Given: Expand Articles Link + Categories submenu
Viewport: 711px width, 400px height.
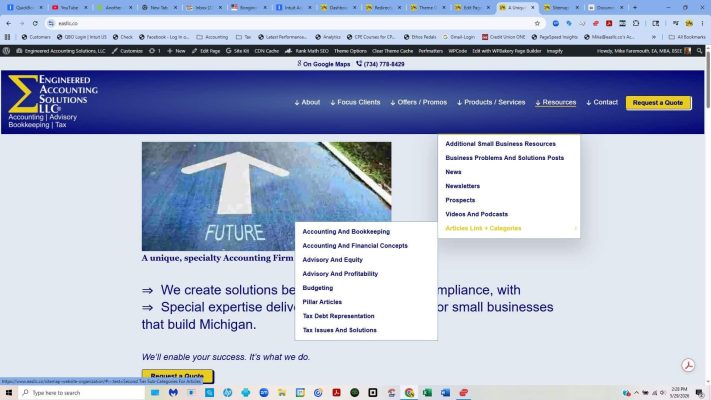Looking at the screenshot, I should tap(483, 228).
